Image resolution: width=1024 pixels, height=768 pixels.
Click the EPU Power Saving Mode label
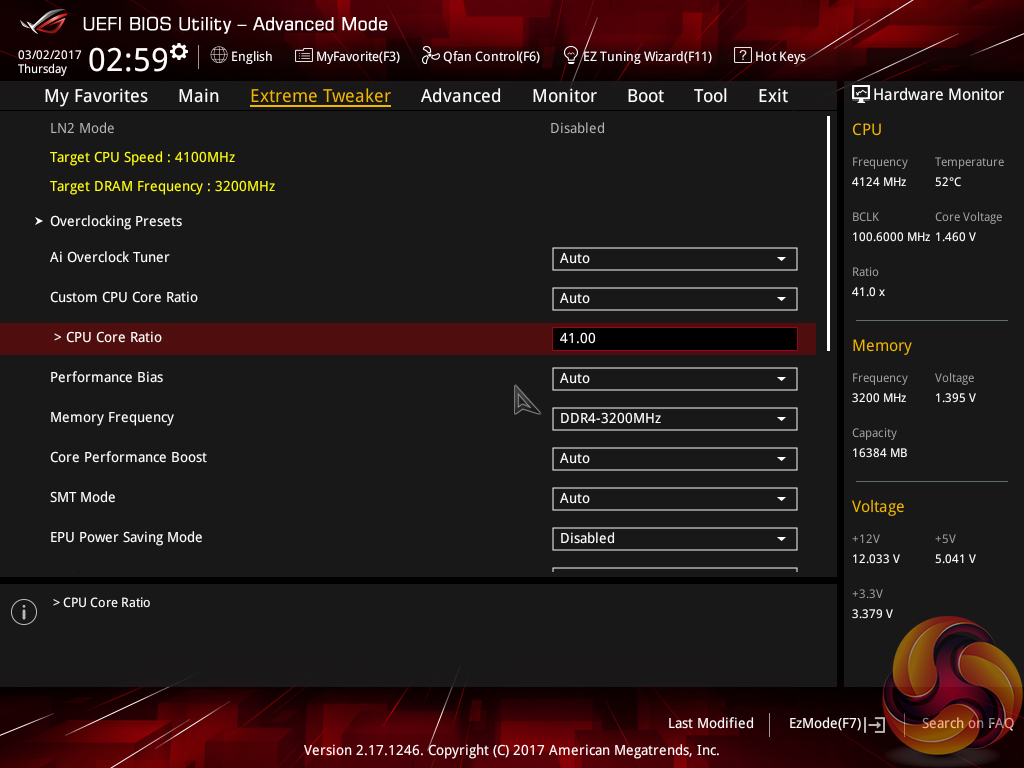(x=126, y=537)
